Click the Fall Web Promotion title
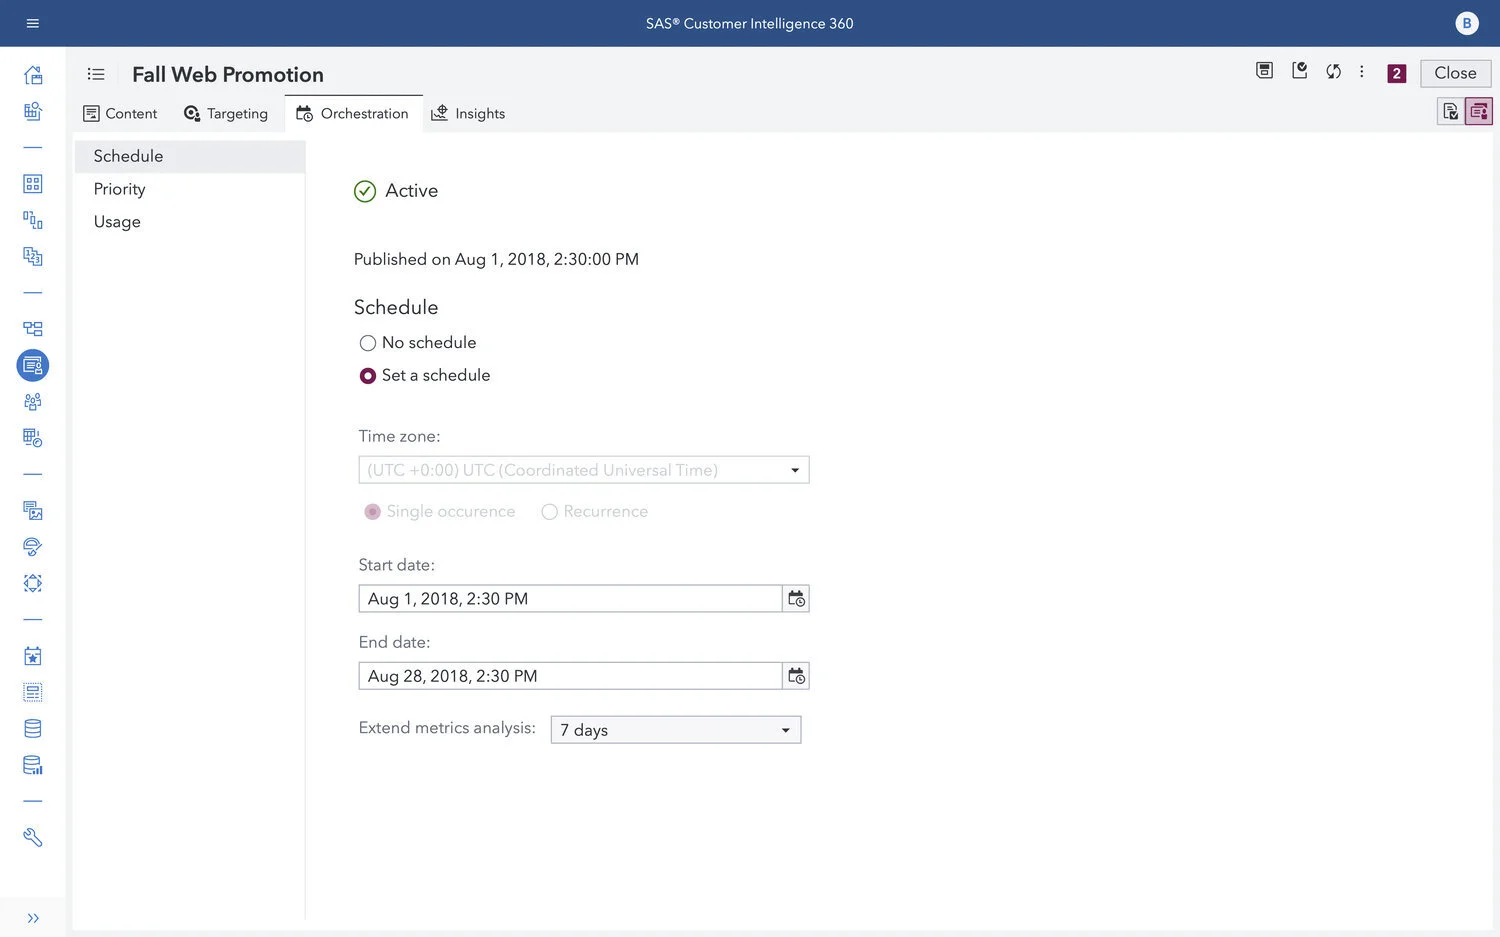This screenshot has width=1500, height=937. tap(228, 75)
